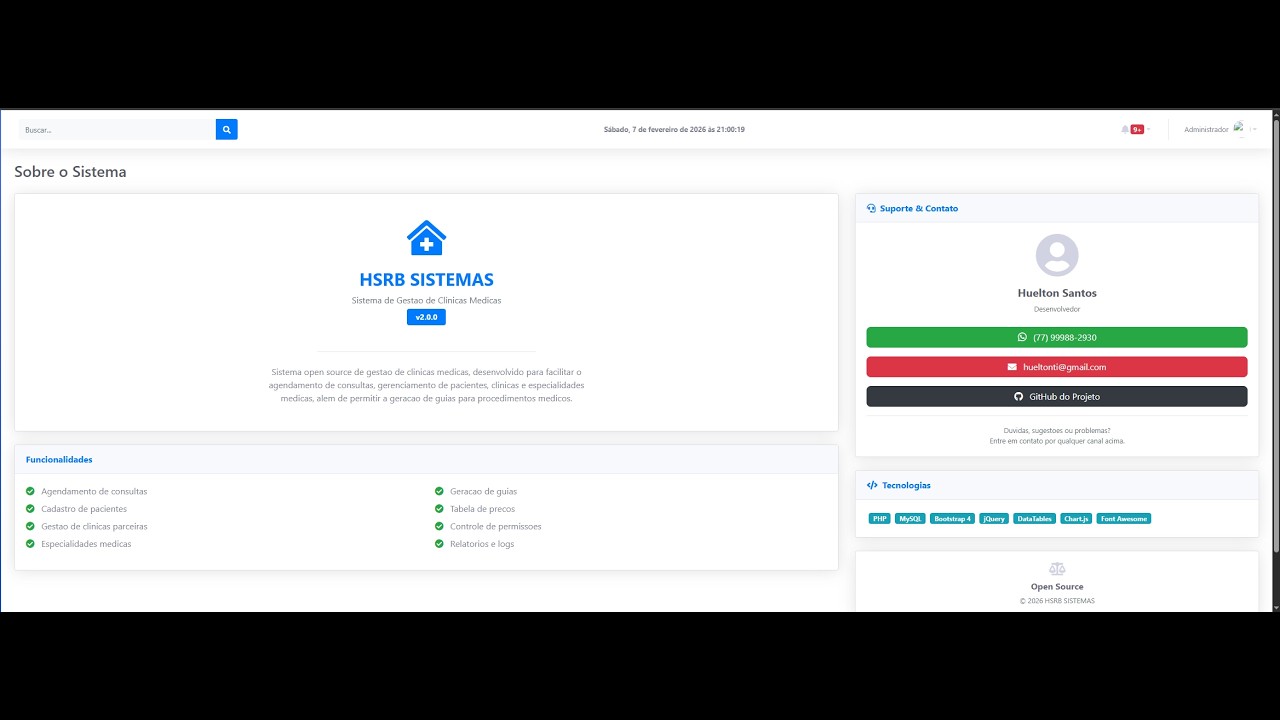Click the blue search magnifier button
This screenshot has height=720, width=1280.
pos(227,129)
